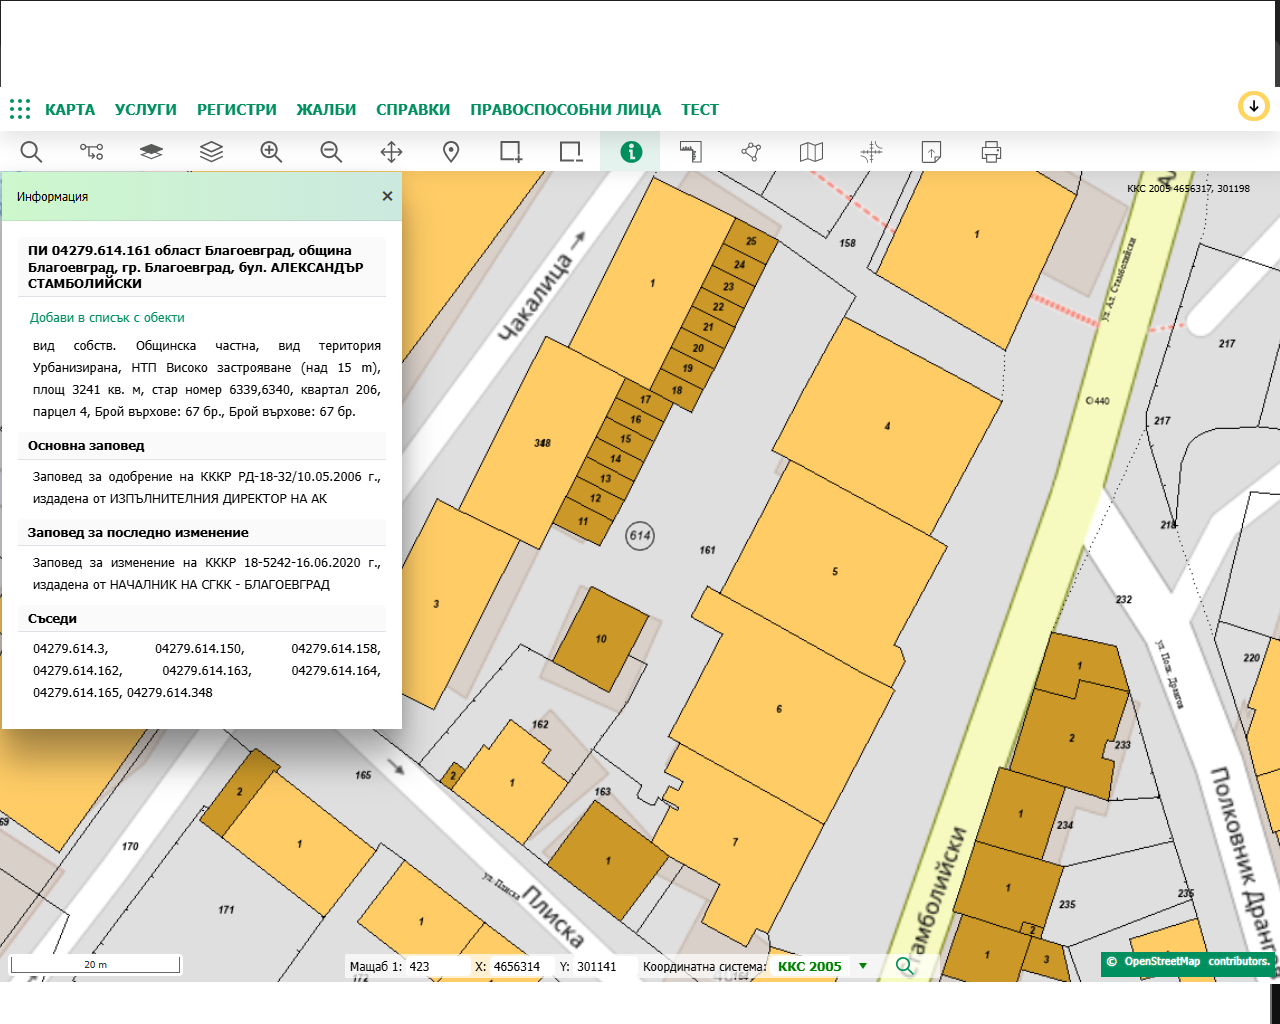This screenshot has width=1280, height=1024.
Task: Open the СПРАВКИ menu
Action: 413,110
